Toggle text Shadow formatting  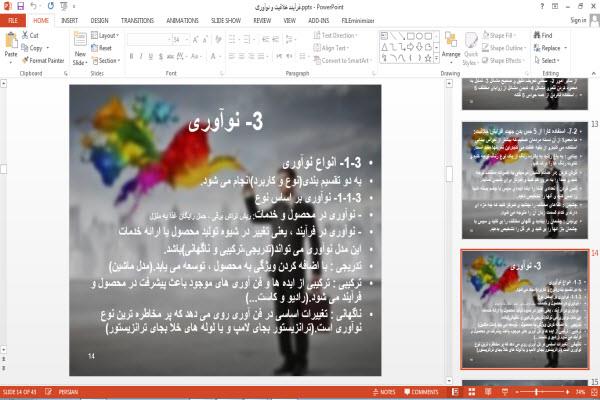(160, 57)
